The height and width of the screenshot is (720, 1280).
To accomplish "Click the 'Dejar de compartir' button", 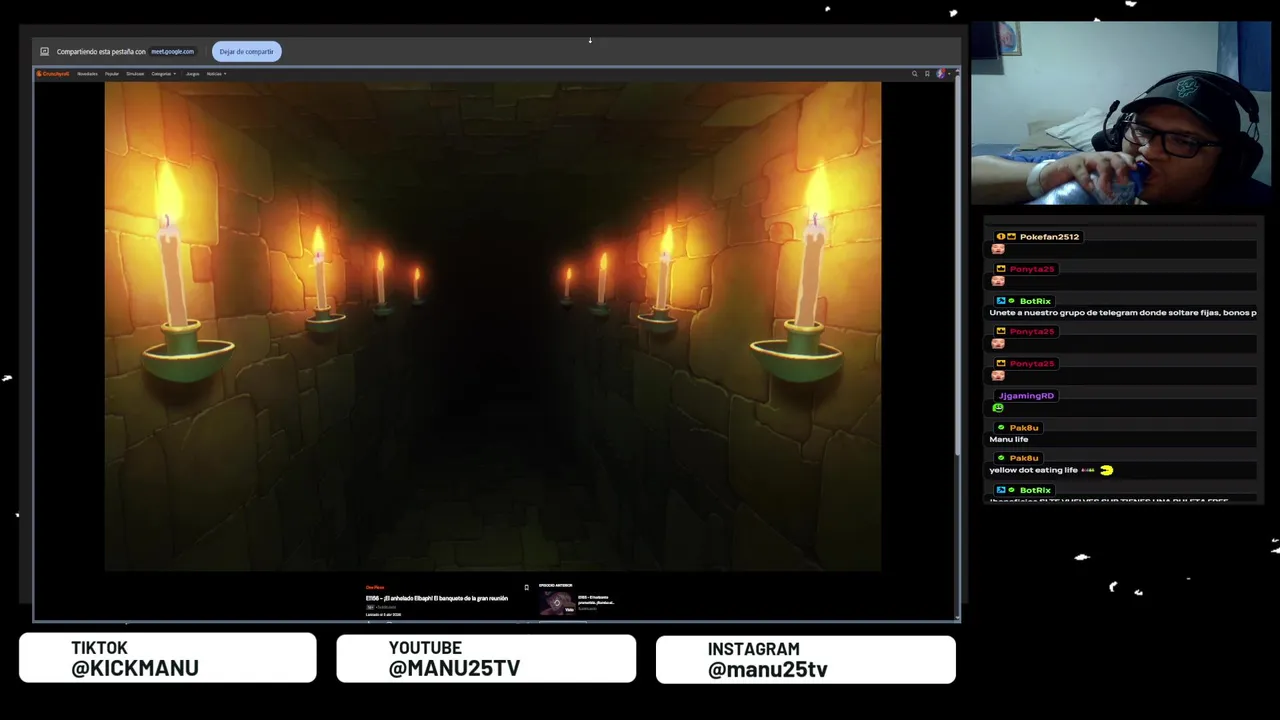I will coord(246,51).
